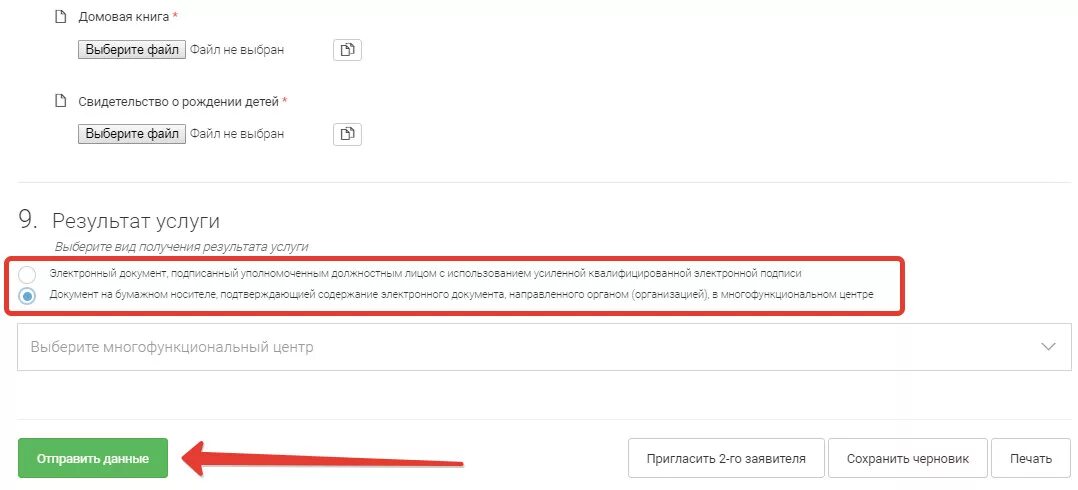Select the Электронный документ radio button
1078x490 pixels.
[x=27, y=274]
